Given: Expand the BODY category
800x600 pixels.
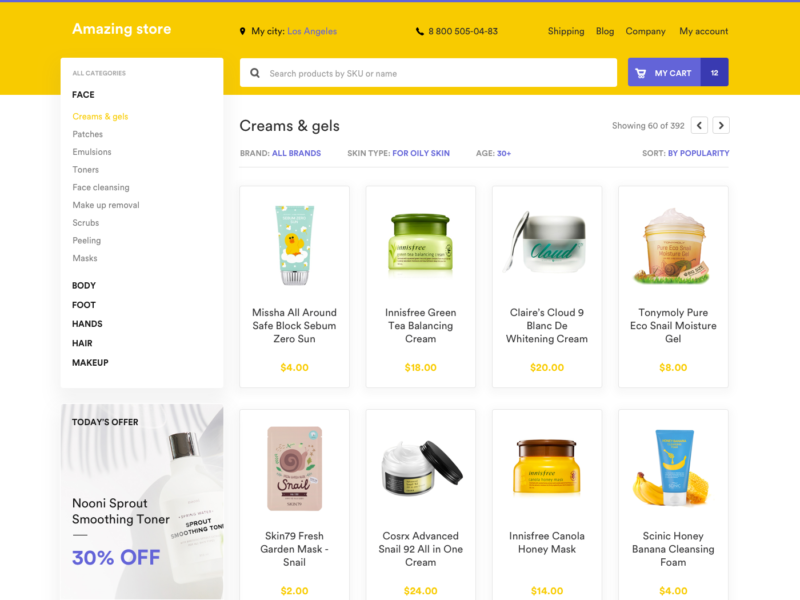Looking at the screenshot, I should pyautogui.click(x=84, y=285).
